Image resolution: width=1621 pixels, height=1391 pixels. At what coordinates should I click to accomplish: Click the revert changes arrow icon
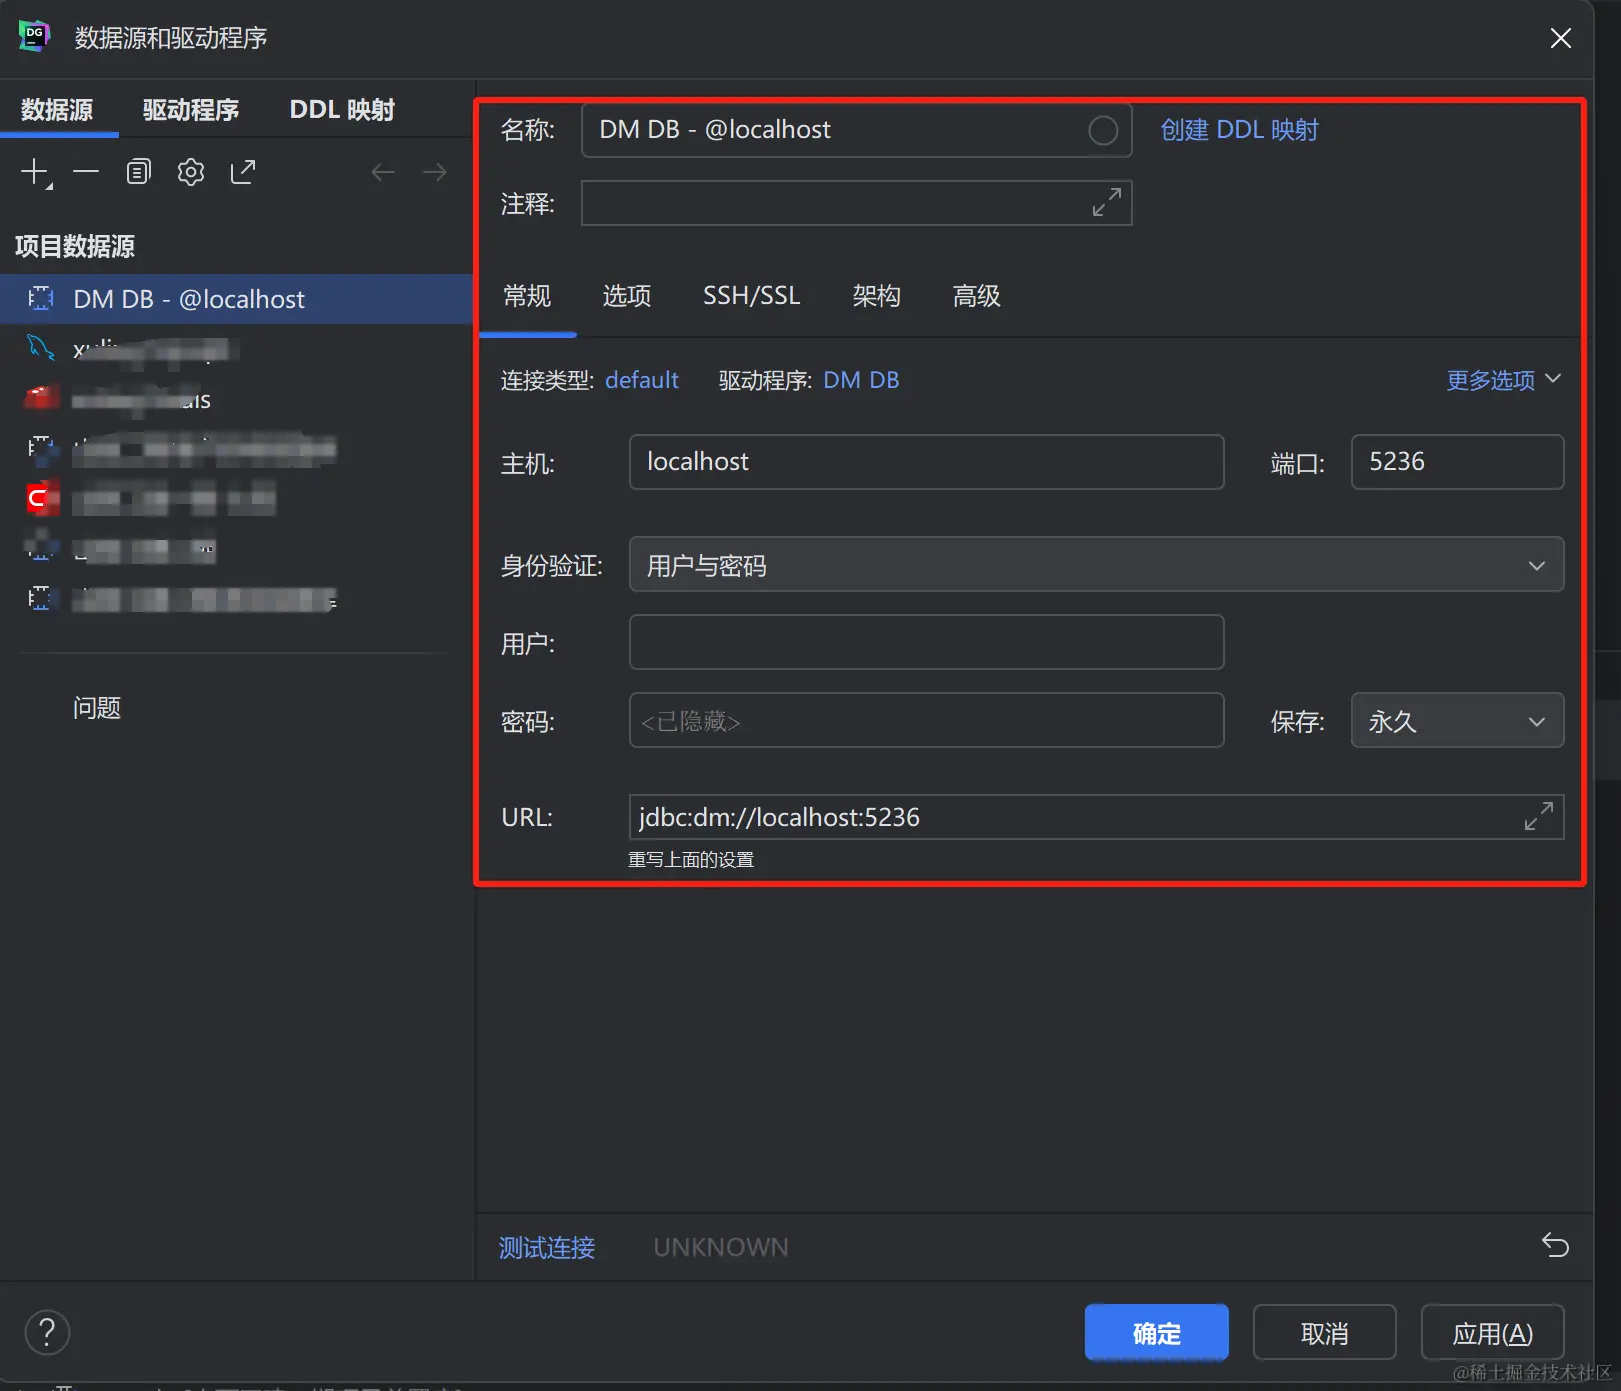tap(1555, 1245)
